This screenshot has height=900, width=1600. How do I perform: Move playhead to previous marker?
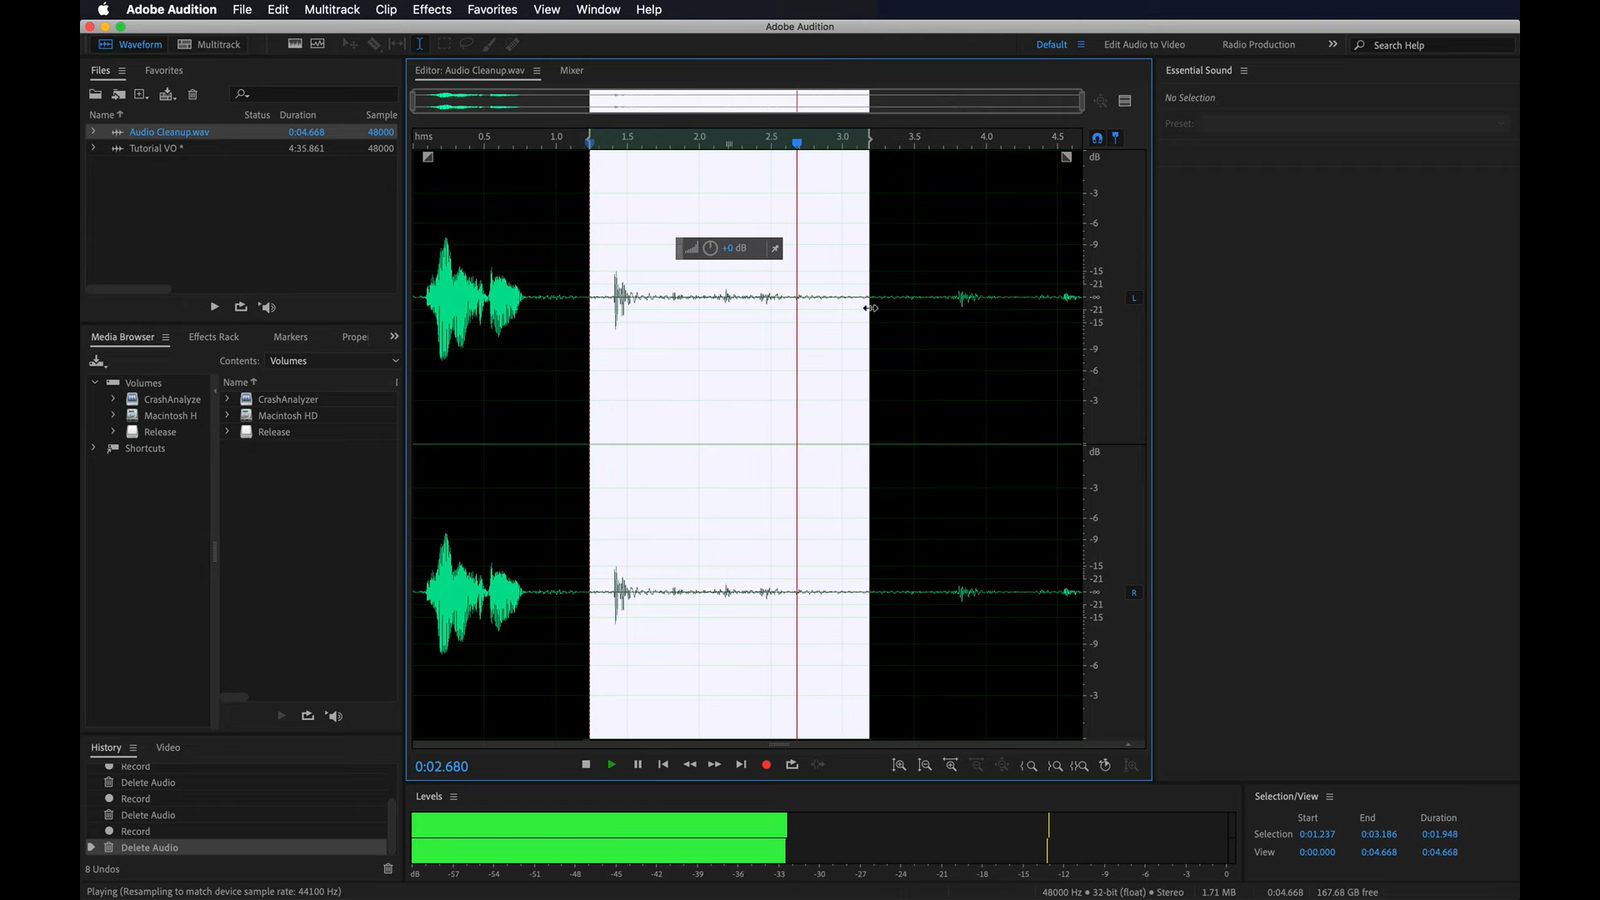coord(663,764)
